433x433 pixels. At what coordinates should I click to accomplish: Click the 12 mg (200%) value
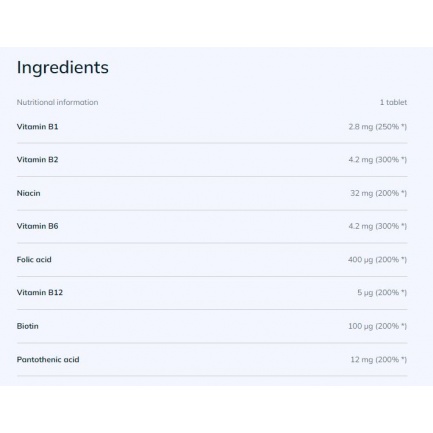click(379, 360)
